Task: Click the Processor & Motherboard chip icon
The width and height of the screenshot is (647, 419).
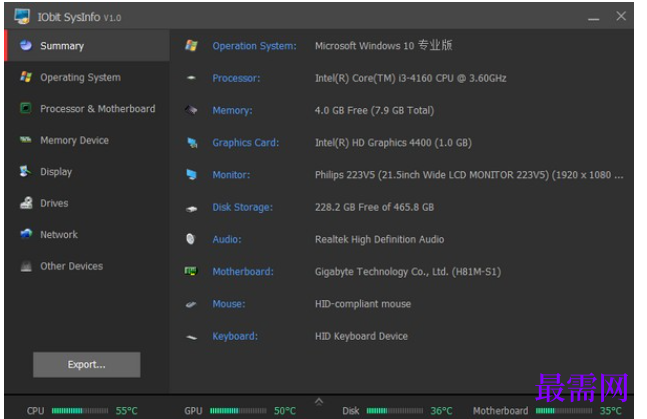Action: coord(26,108)
